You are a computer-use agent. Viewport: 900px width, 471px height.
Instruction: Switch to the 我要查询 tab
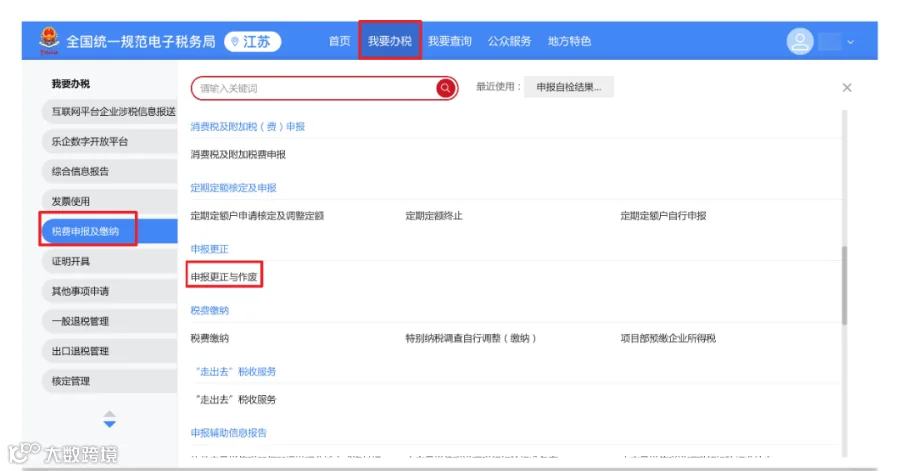tap(449, 41)
